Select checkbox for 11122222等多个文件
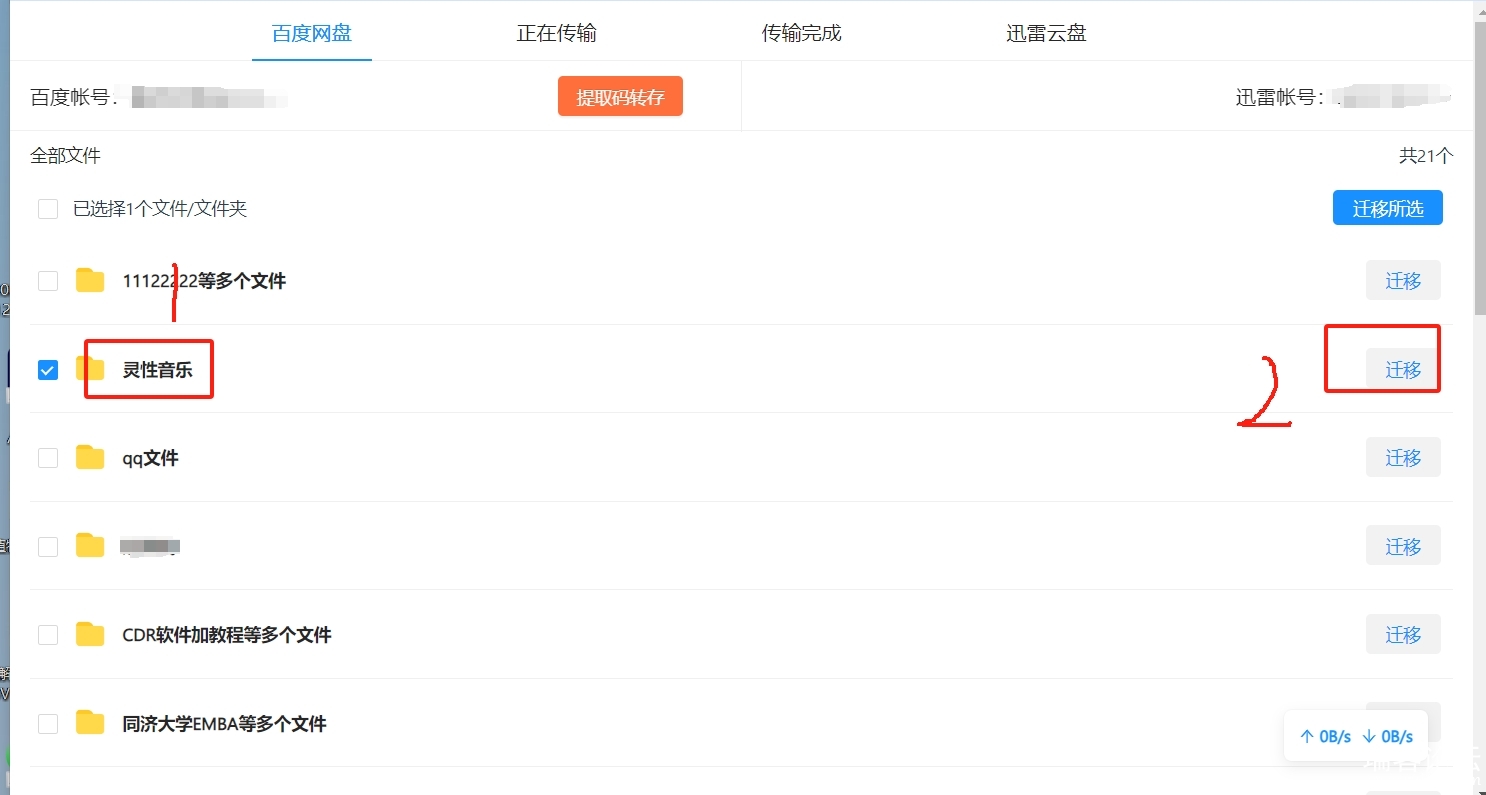 (48, 281)
